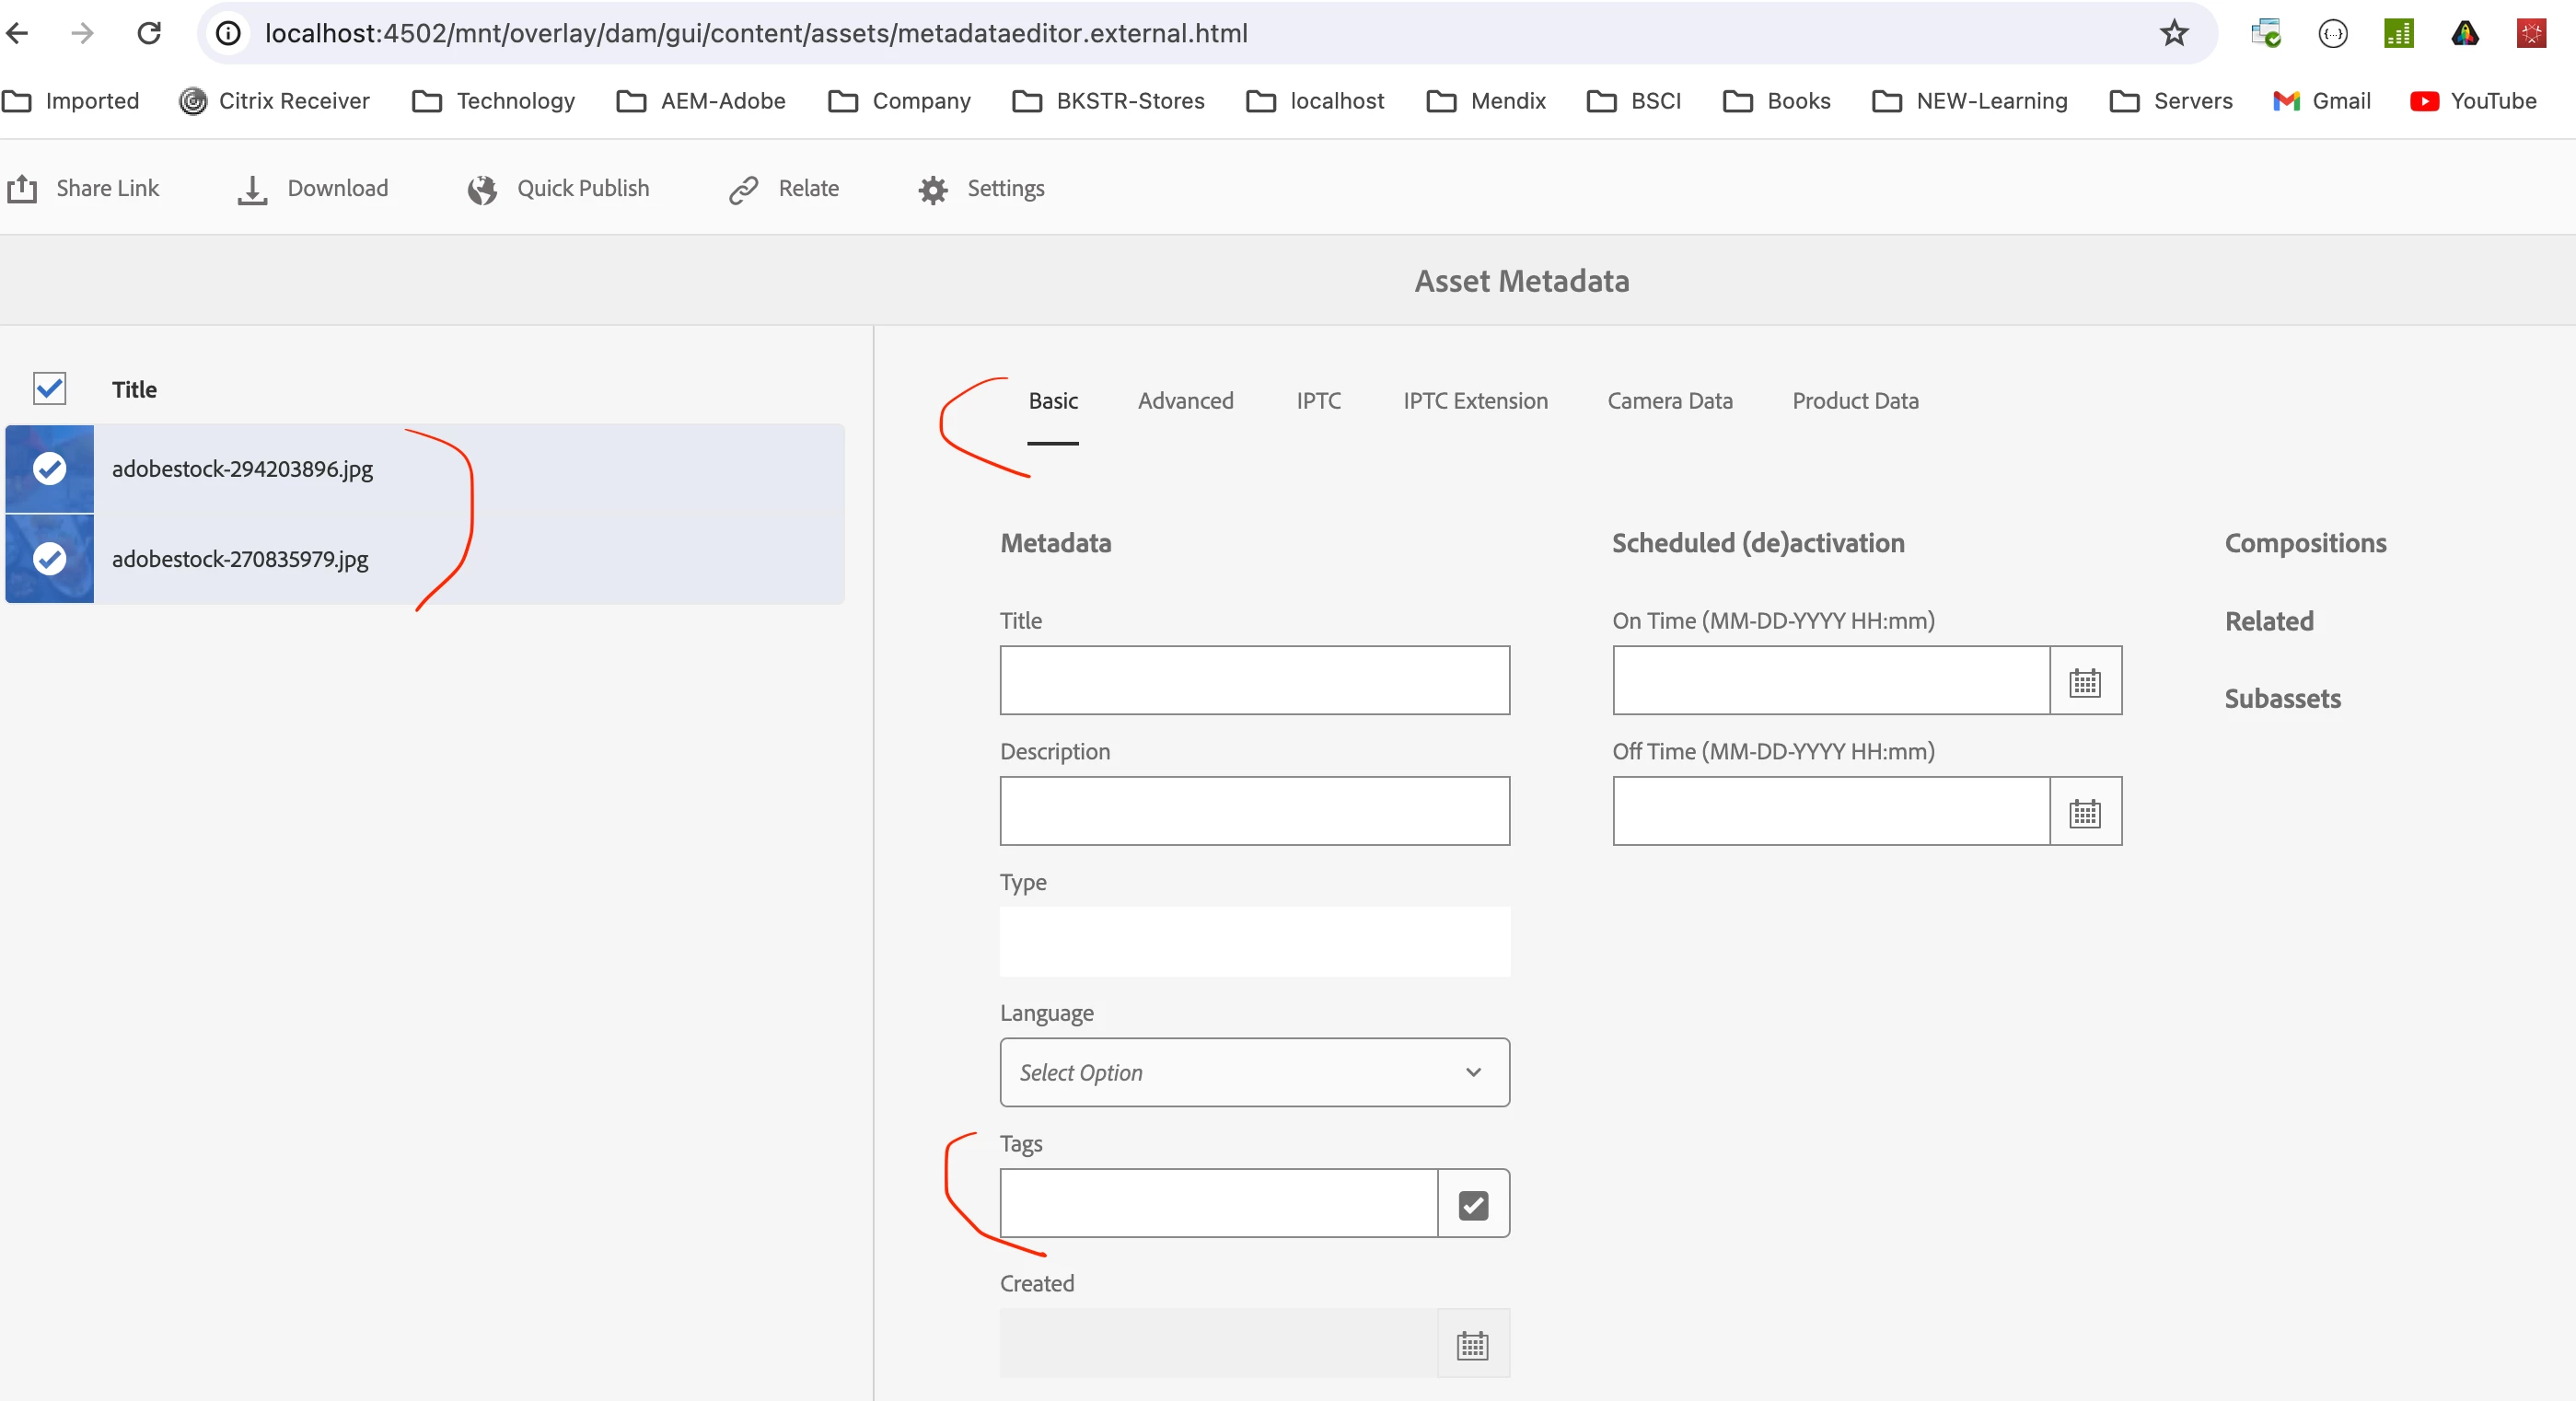Reload the page
The image size is (2576, 1401).
coord(149,33)
